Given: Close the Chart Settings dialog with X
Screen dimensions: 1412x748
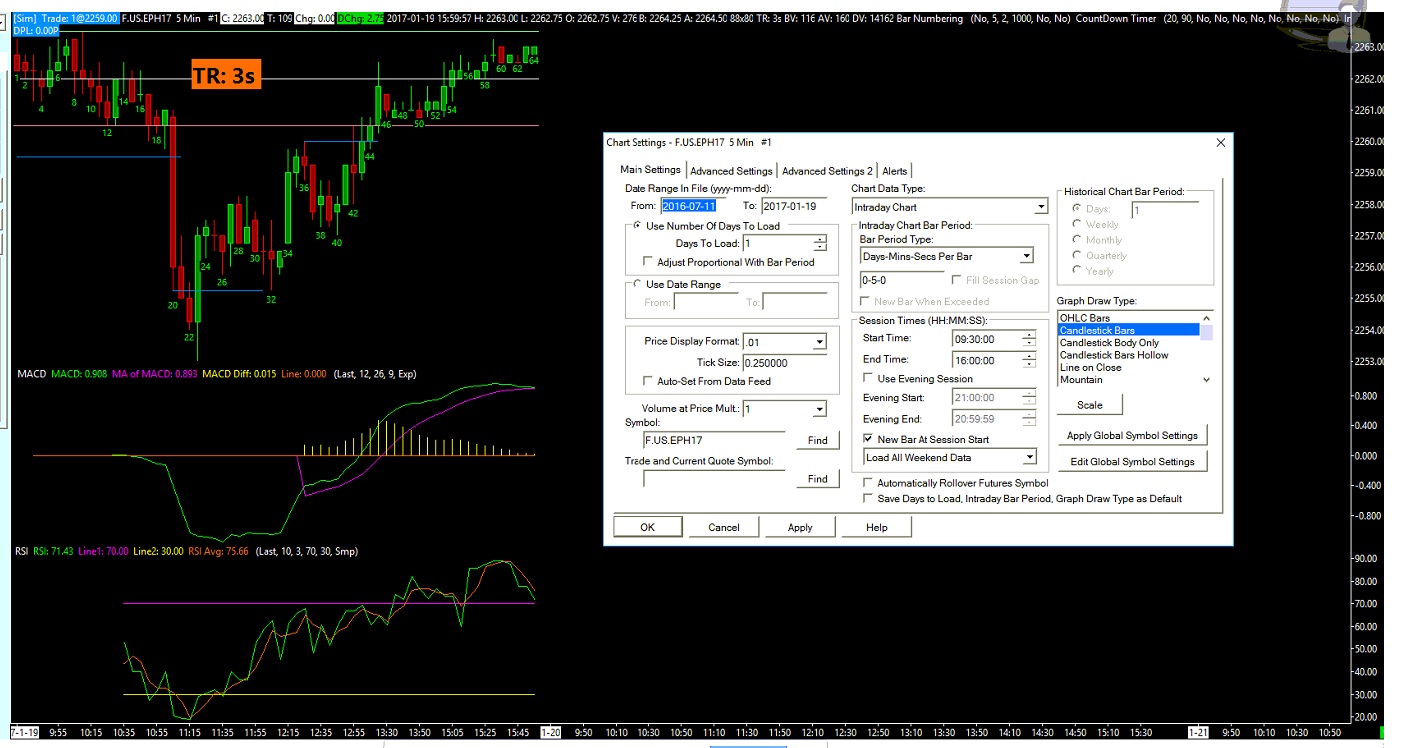Looking at the screenshot, I should (1220, 143).
